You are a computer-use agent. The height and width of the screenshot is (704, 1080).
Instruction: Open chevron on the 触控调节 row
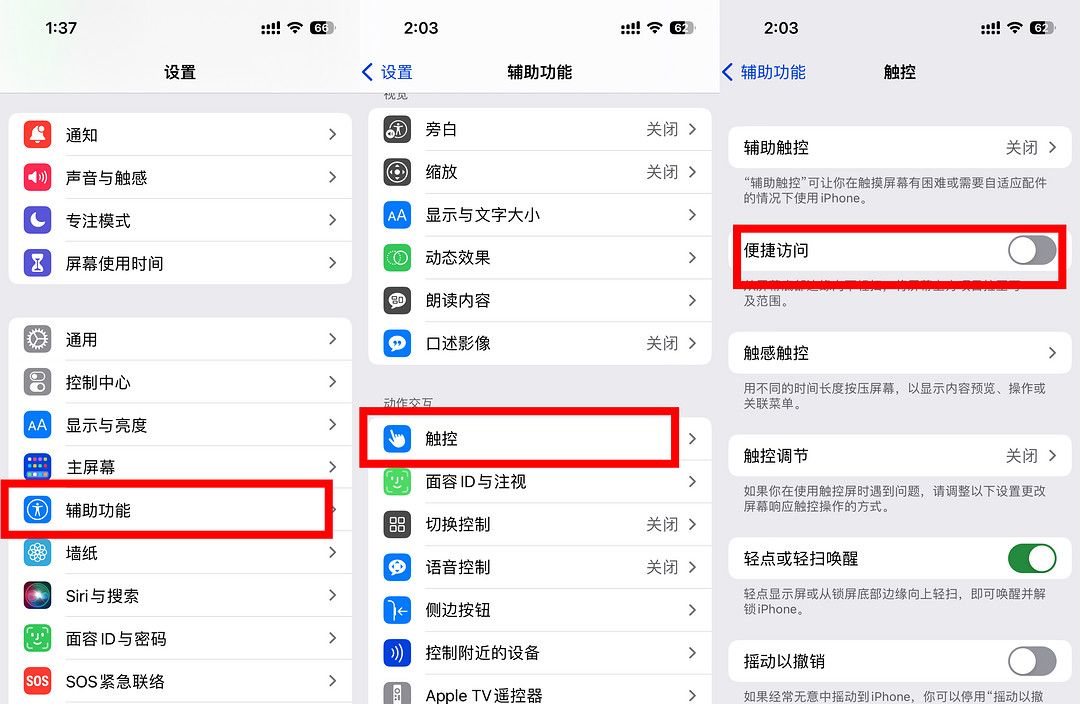(x=1052, y=455)
